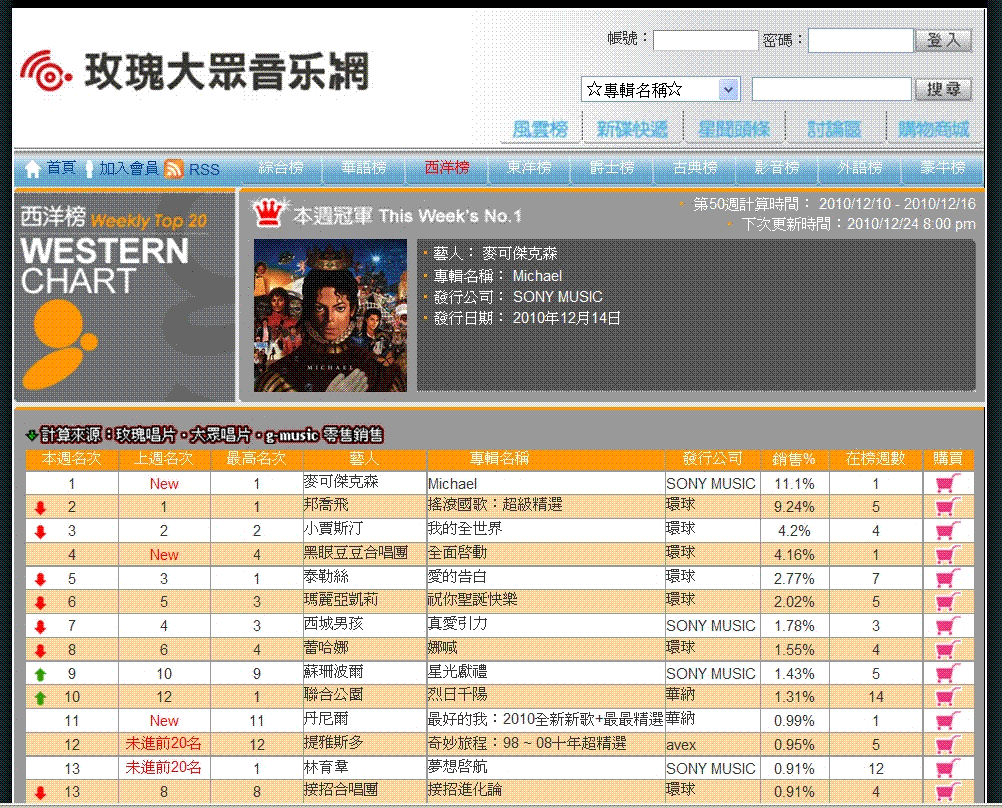Focus the 帳號 account input field
Viewport: 1002px width, 808px height.
tap(705, 40)
